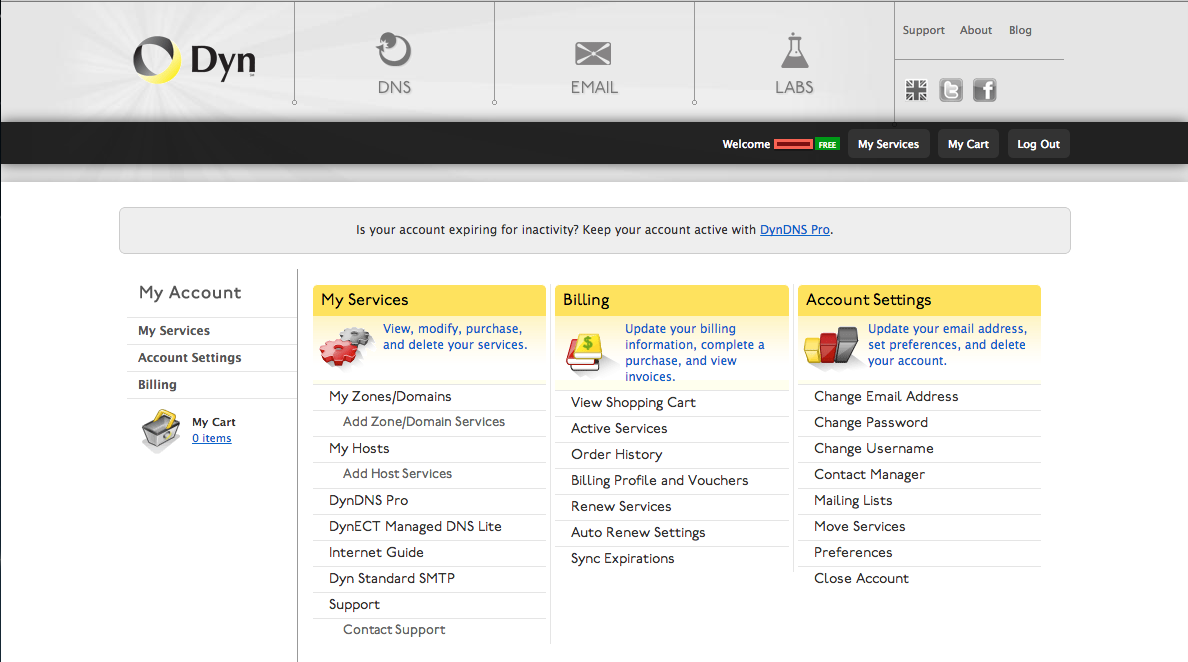Screen dimensions: 1188x662
Task: Click the My Cart label in sidebar
Action: coord(214,422)
